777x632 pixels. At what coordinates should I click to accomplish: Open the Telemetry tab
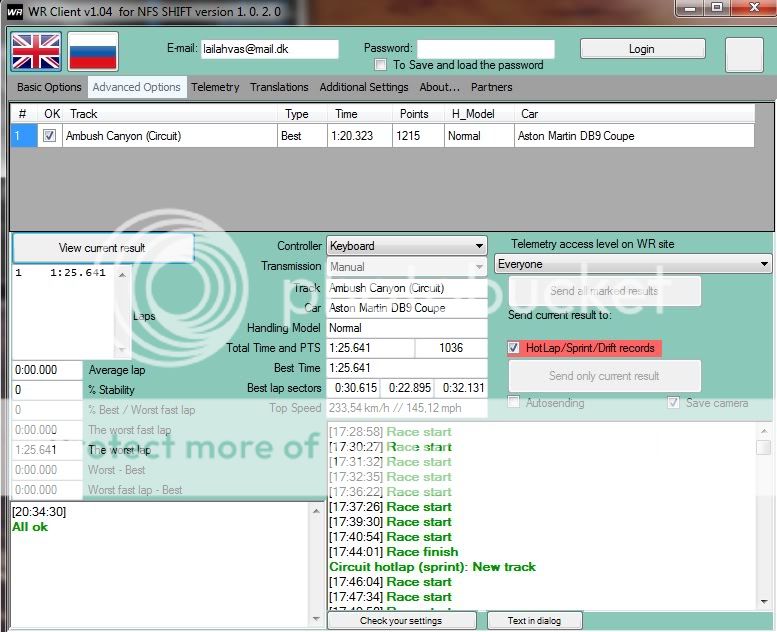click(215, 87)
